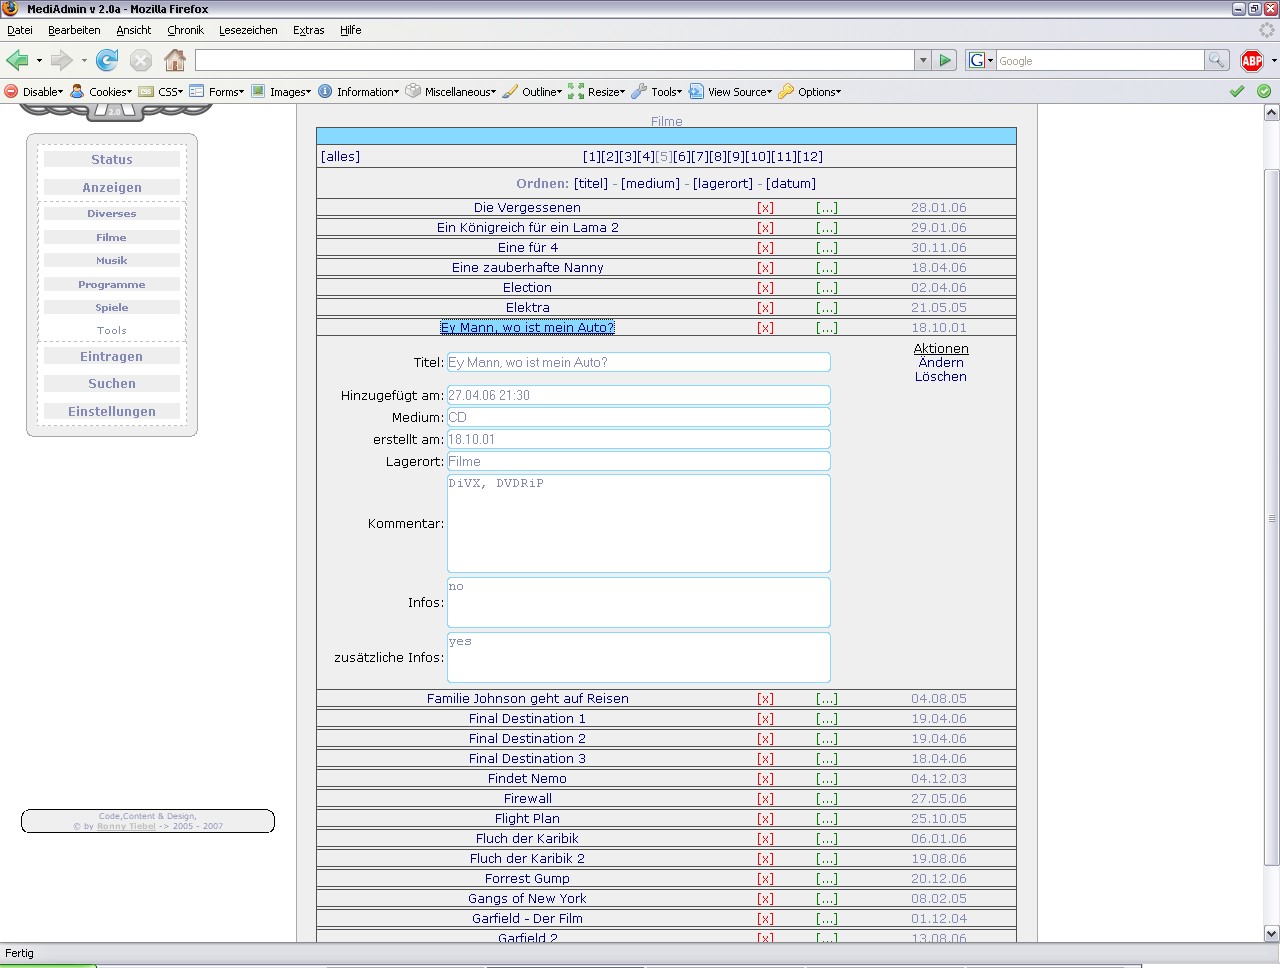Click the page scrollbar down arrow
Viewport: 1280px width, 968px height.
(1272, 934)
